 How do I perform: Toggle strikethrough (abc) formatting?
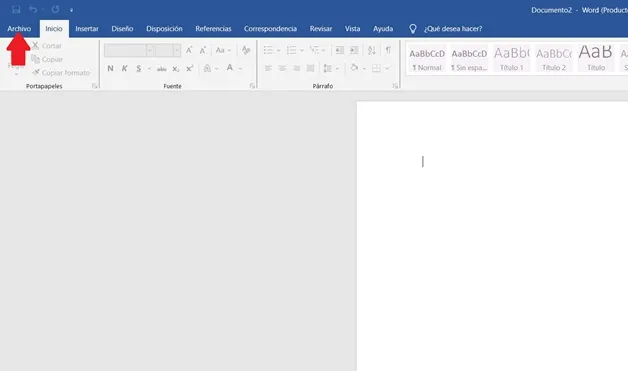pos(162,69)
